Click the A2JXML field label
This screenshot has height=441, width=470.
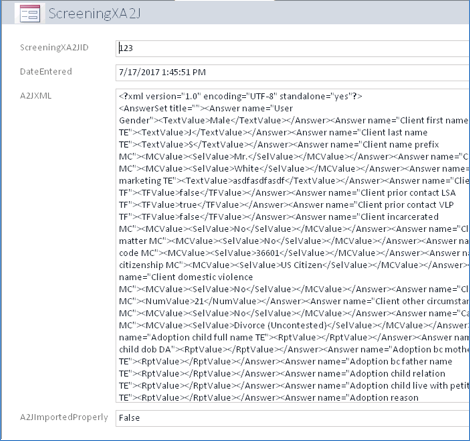36,96
